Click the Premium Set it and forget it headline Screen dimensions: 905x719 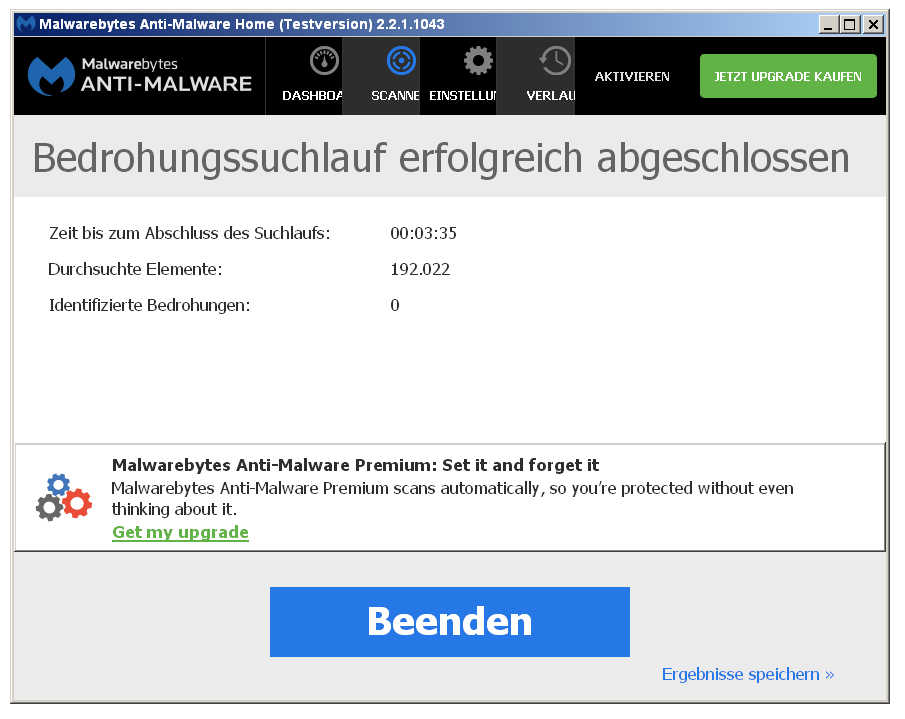click(356, 465)
